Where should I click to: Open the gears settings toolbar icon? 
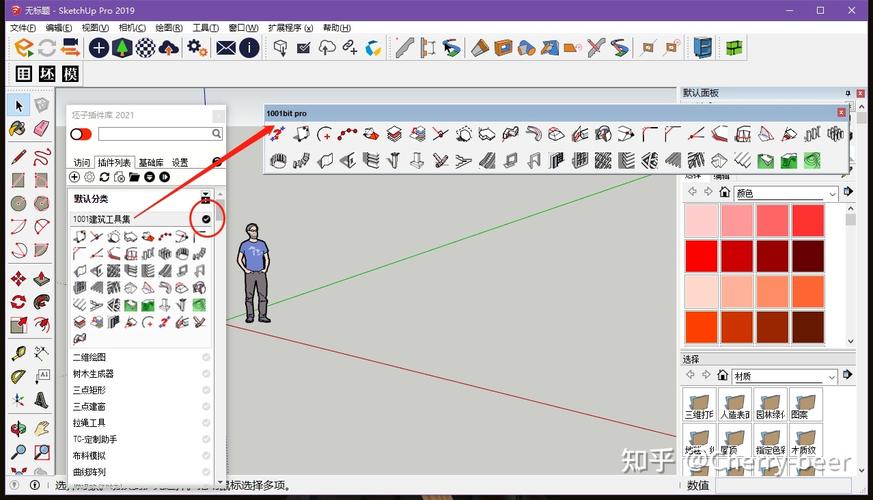tap(197, 48)
